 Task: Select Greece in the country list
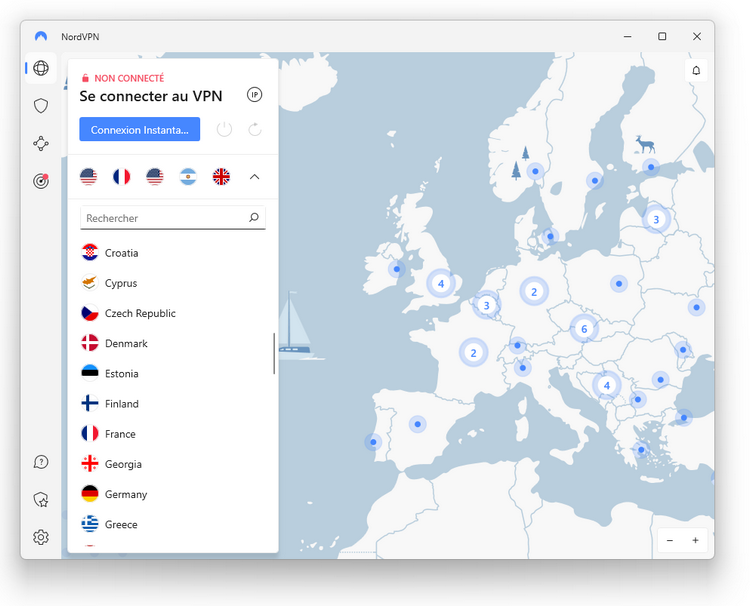(173, 524)
